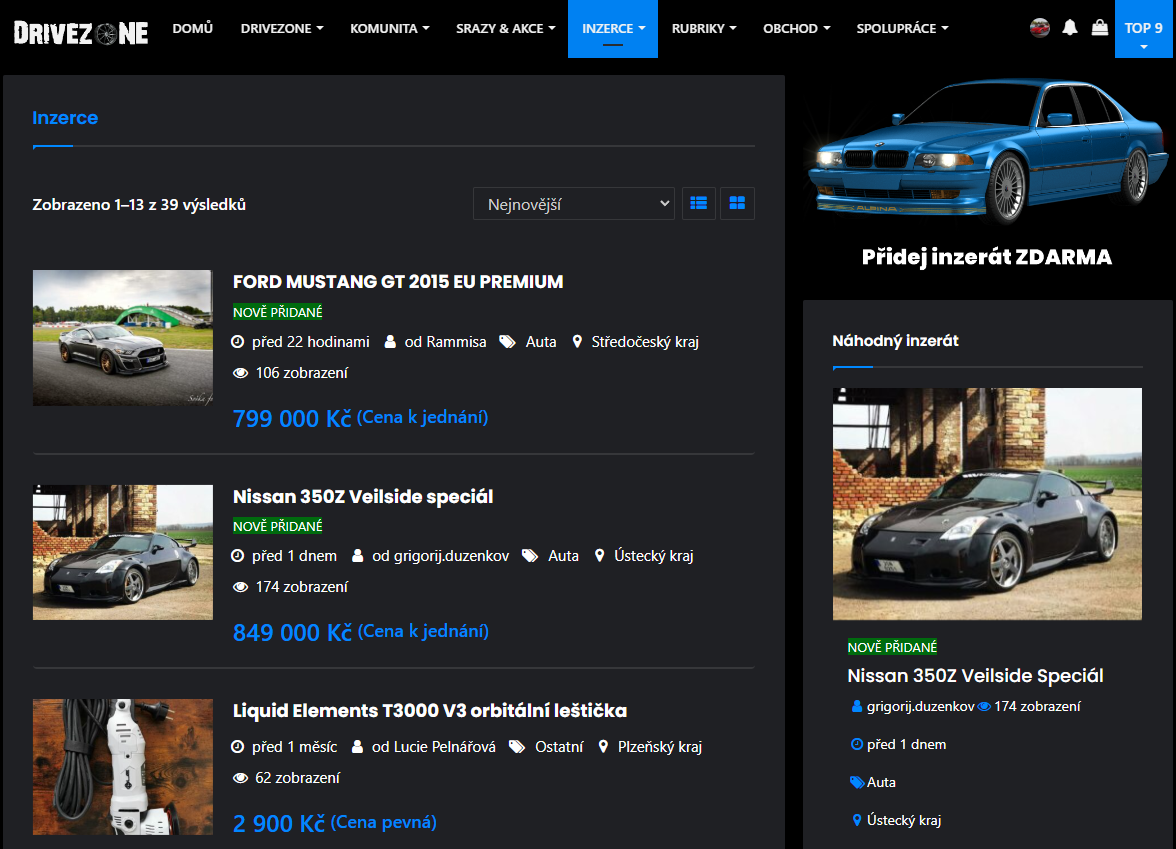The image size is (1176, 849).
Task: Open the TOP 9 dropdown
Action: [x=1144, y=28]
